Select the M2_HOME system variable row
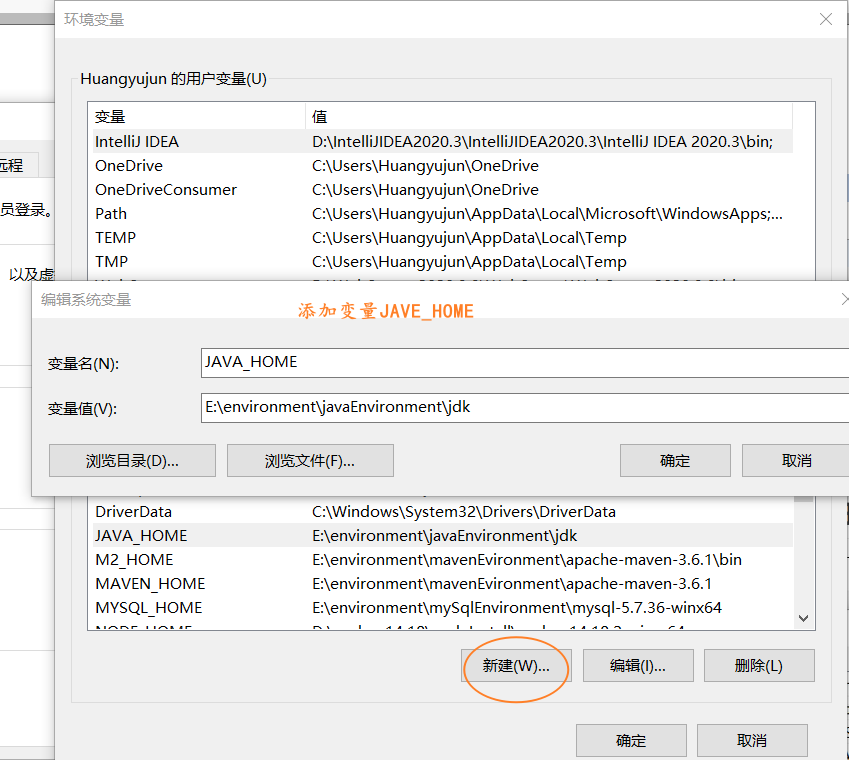Screen dimensions: 849x760 point(442,560)
